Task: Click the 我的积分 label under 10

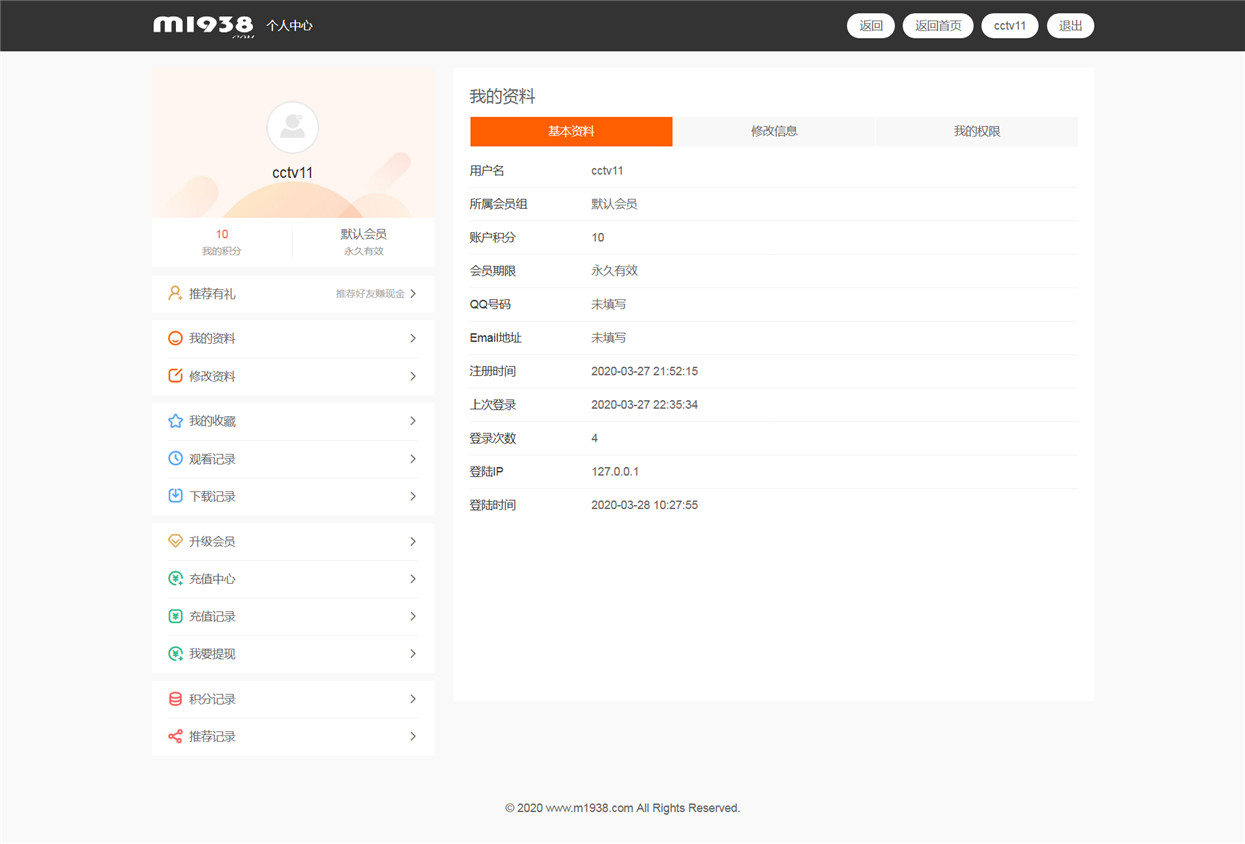Action: pos(222,251)
